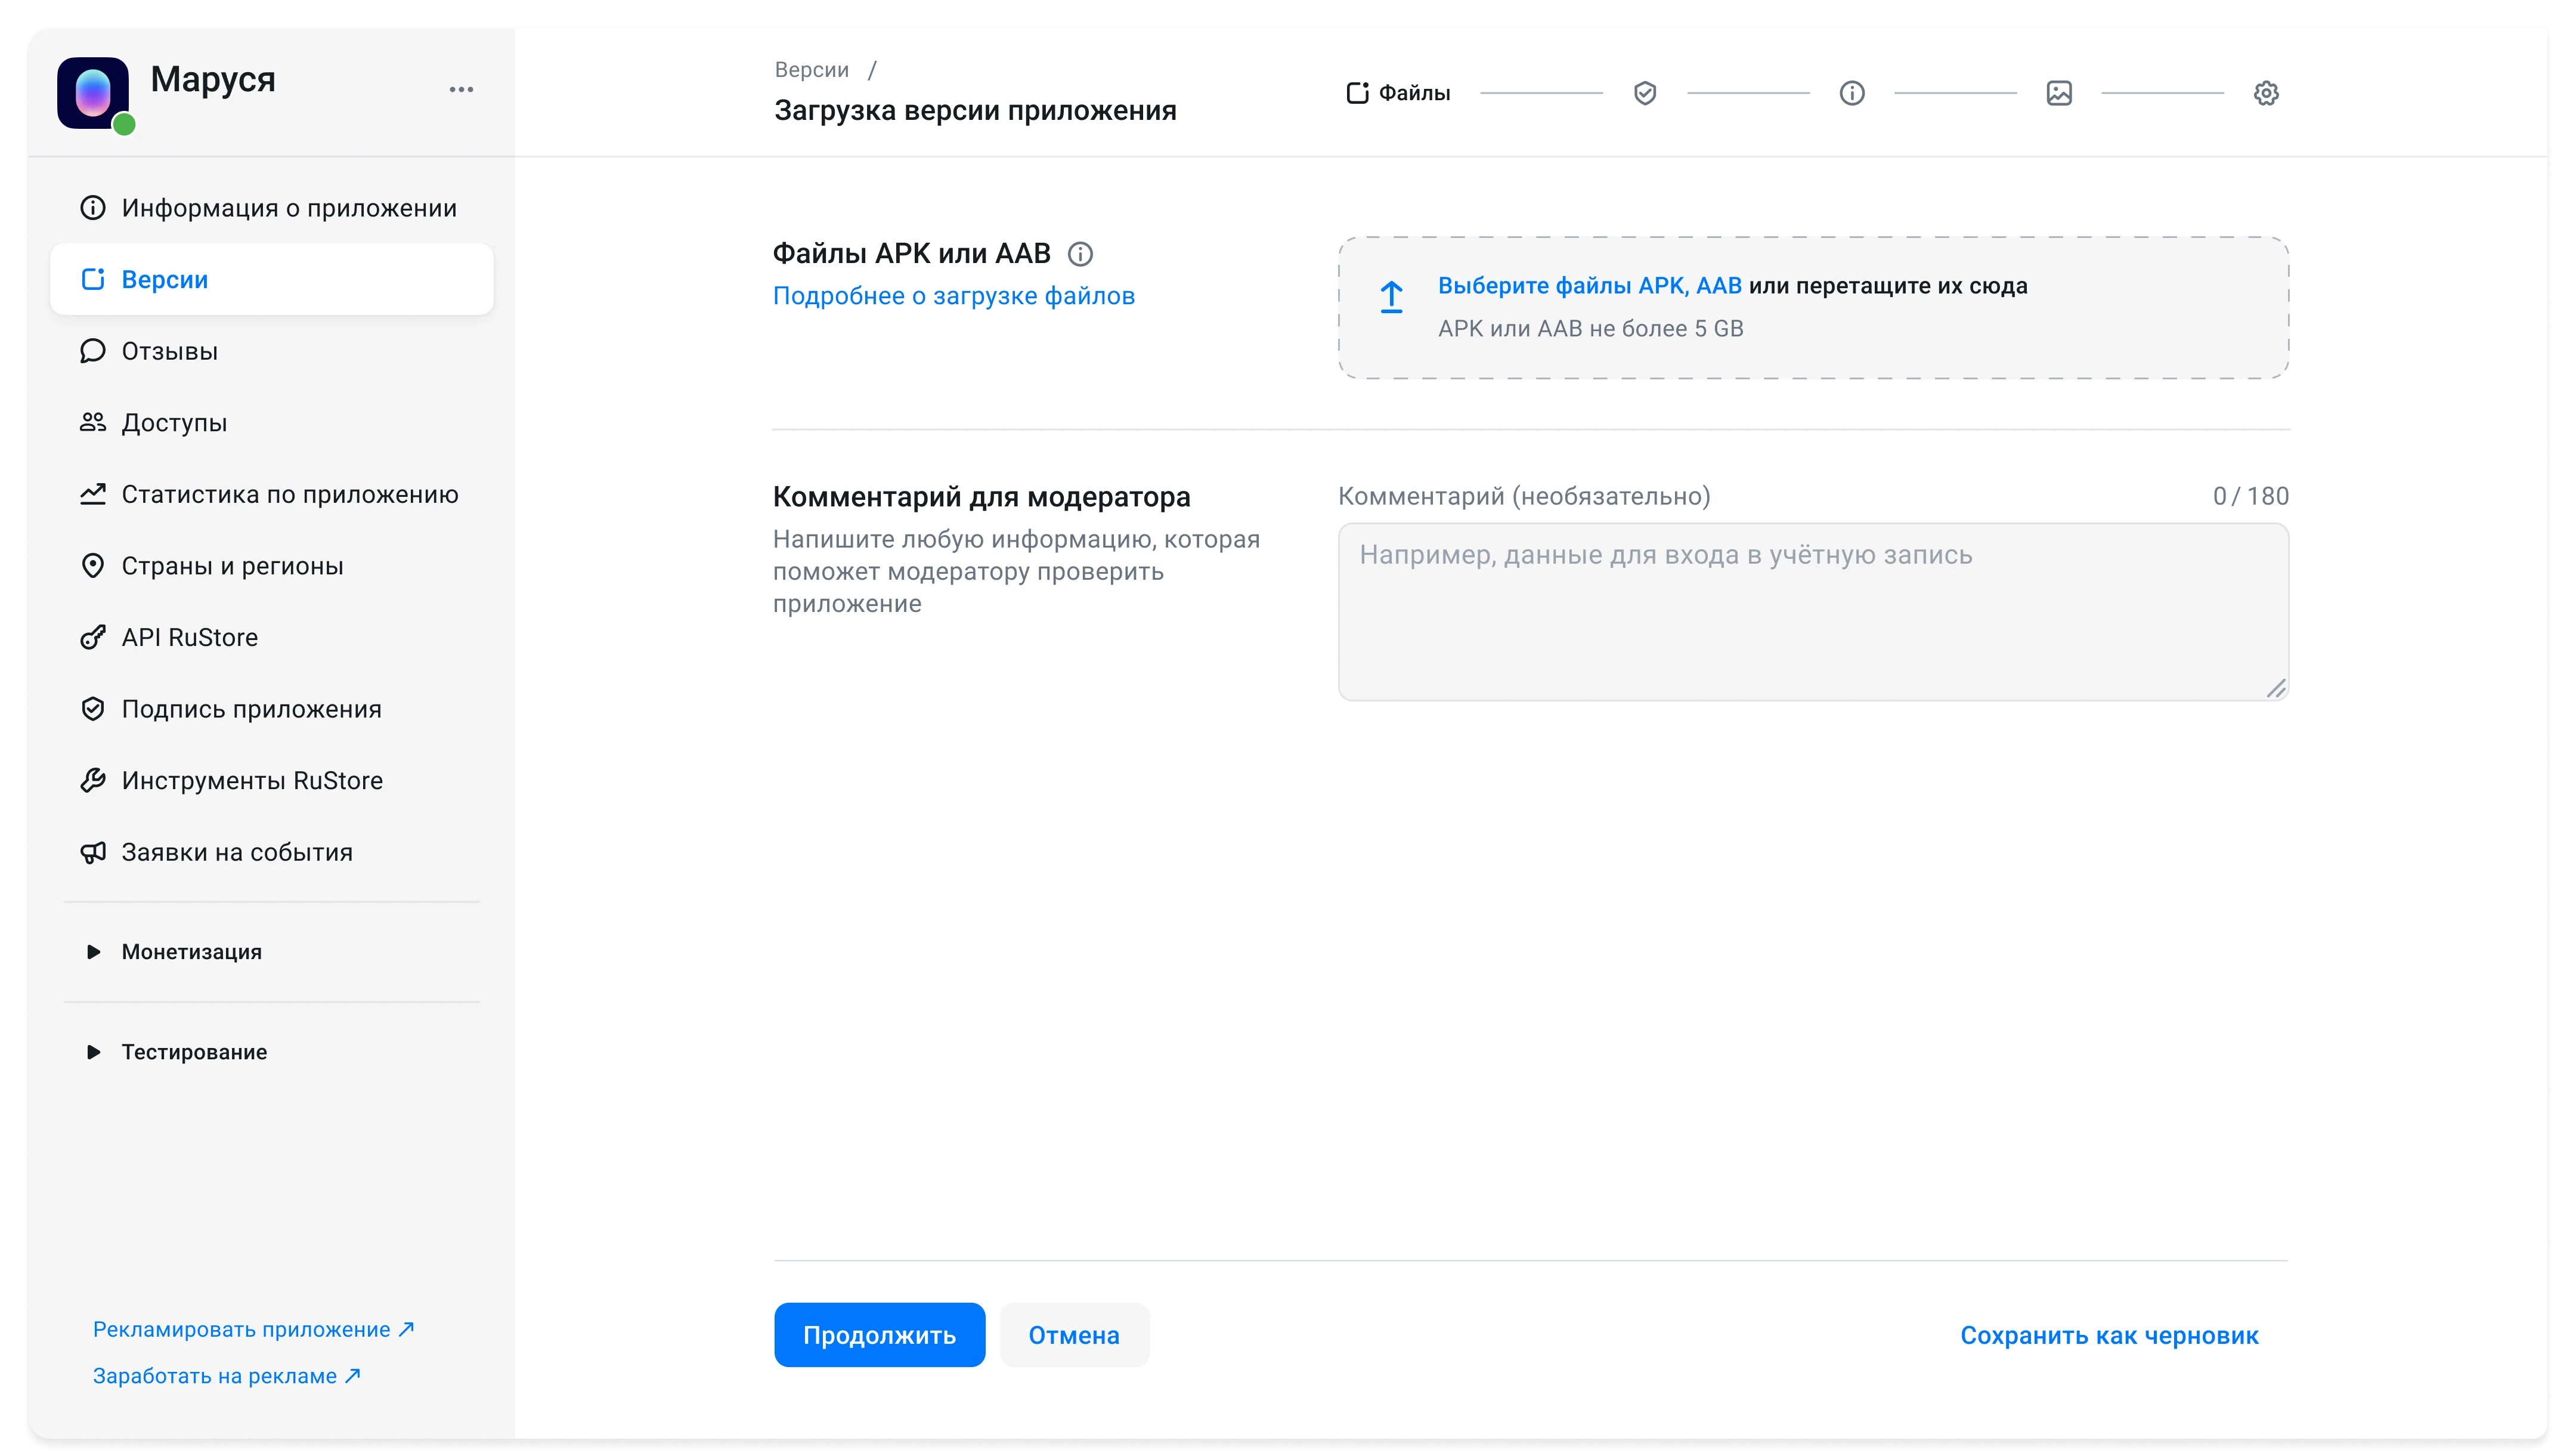Click Сохранить как черновик
Viewport: 2576px width, 1453px height.
2109,1335
